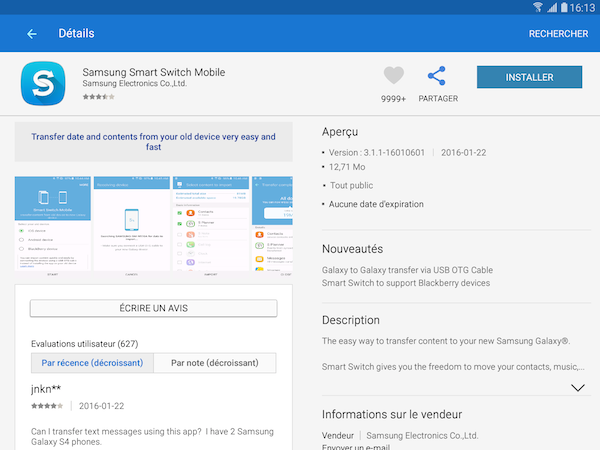
Task: Select the app title Samsung Smart Switch Mobile
Action: (154, 72)
